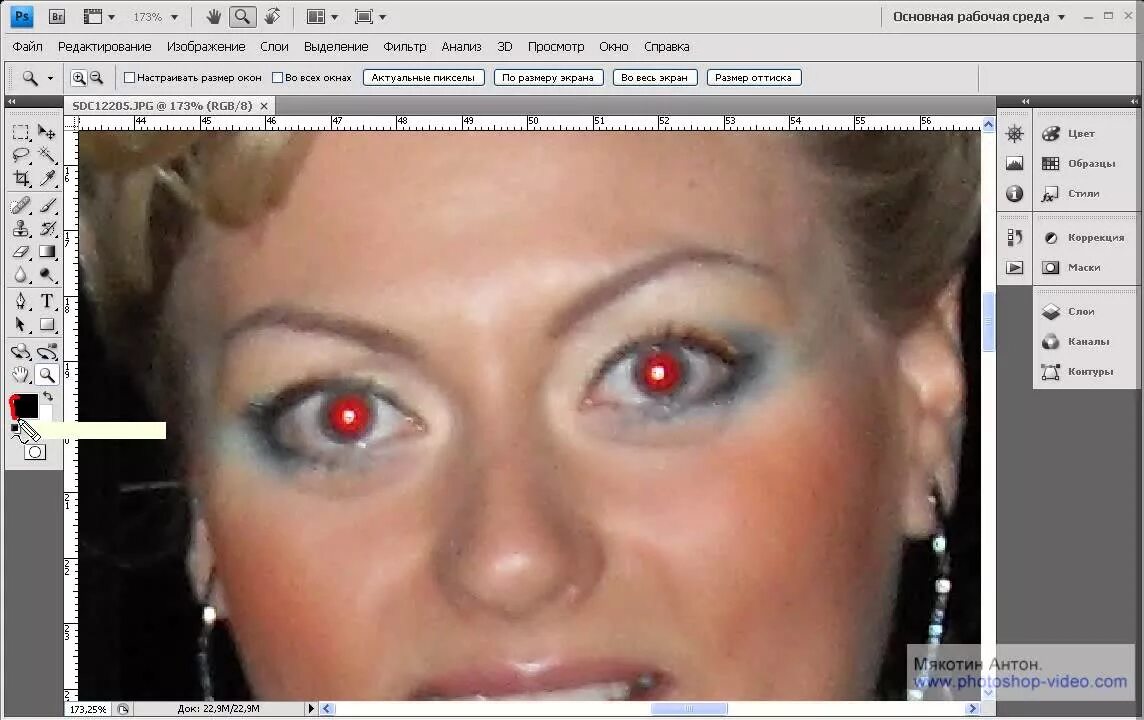1144x720 pixels.
Task: Select the Type tool
Action: click(47, 301)
